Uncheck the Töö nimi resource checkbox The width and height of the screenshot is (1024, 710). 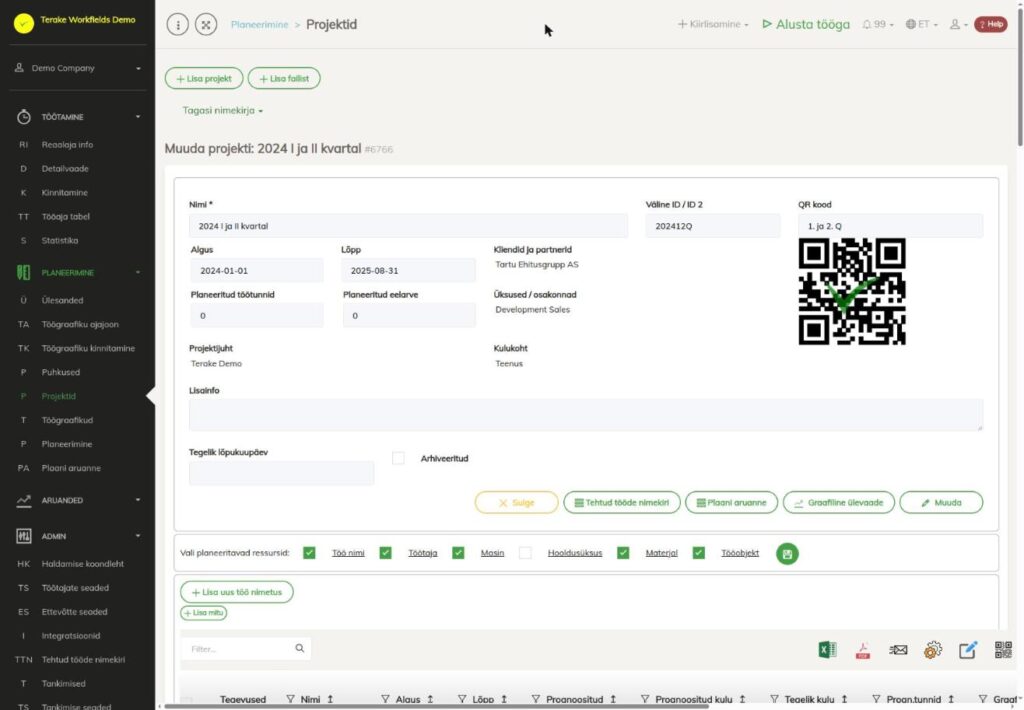click(x=310, y=553)
